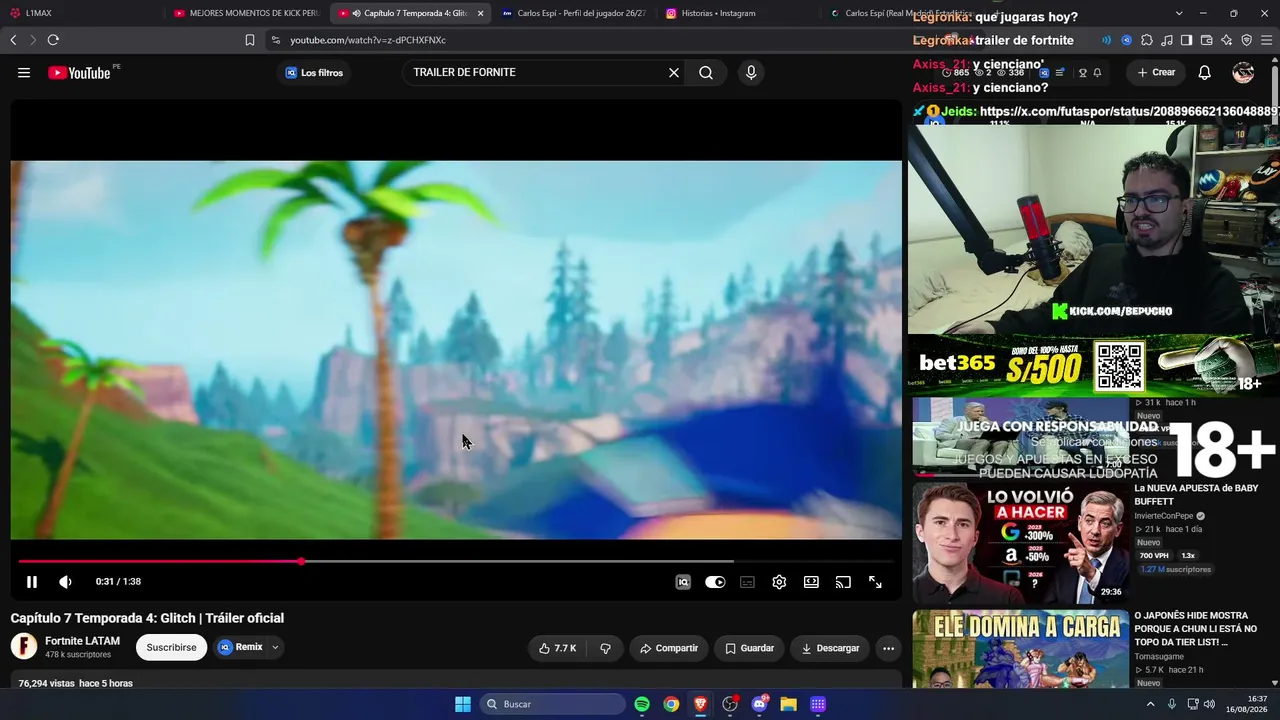The height and width of the screenshot is (720, 1280).
Task: Click the IQ icon in player controls
Action: 683,582
